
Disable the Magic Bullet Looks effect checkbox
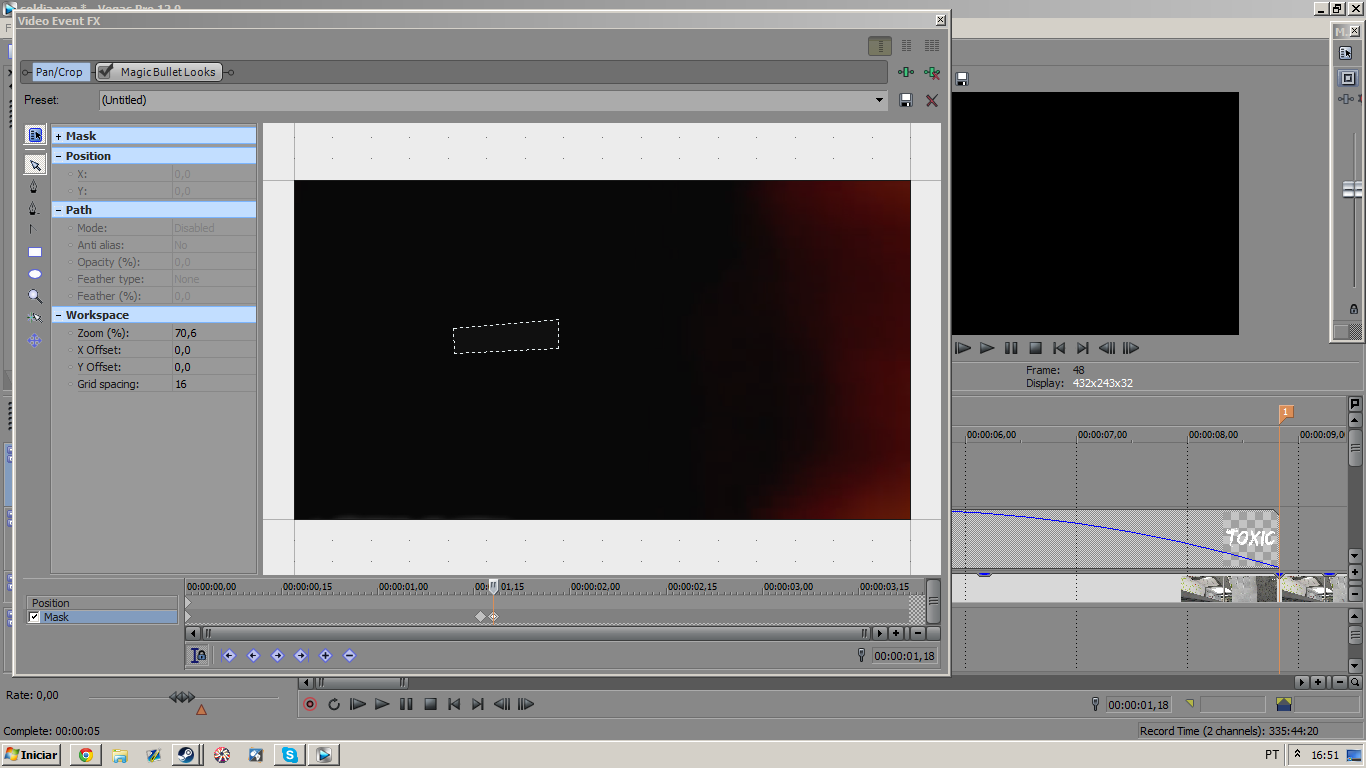[105, 72]
